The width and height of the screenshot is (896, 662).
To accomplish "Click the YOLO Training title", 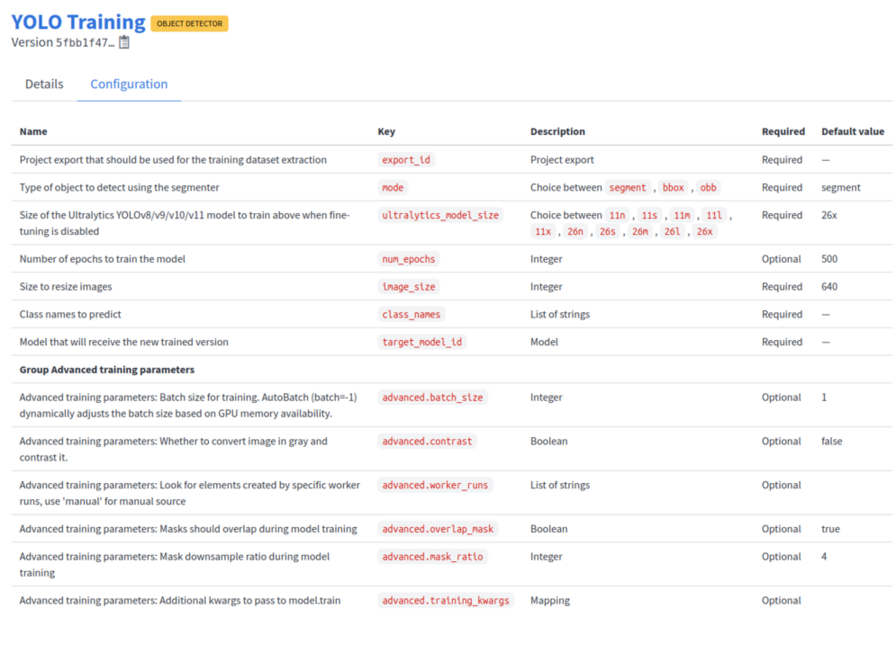I will click(78, 22).
